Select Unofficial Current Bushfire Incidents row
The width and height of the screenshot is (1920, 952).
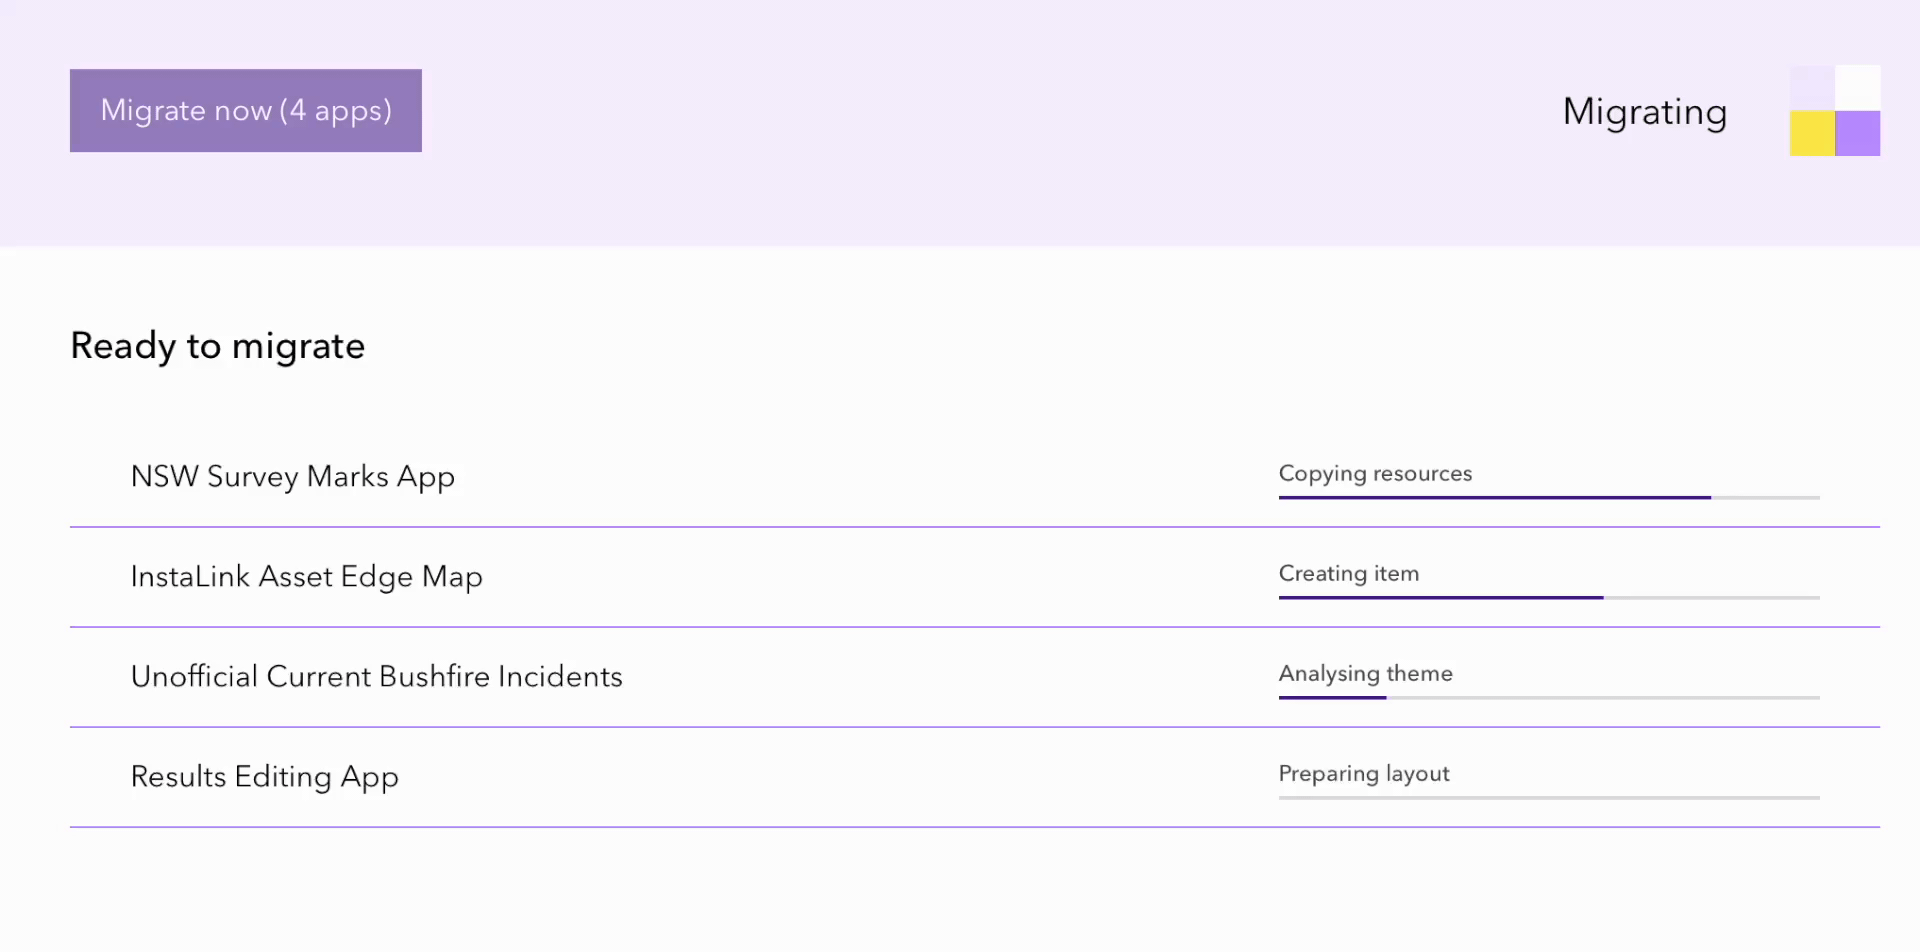(x=975, y=677)
